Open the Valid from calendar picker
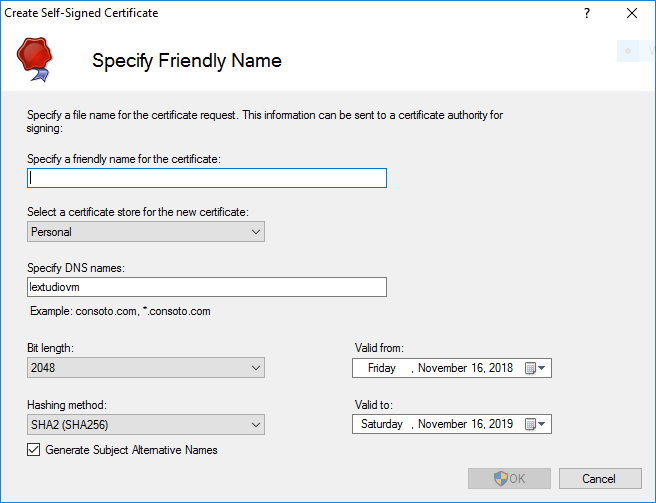This screenshot has height=503, width=656. click(x=535, y=368)
